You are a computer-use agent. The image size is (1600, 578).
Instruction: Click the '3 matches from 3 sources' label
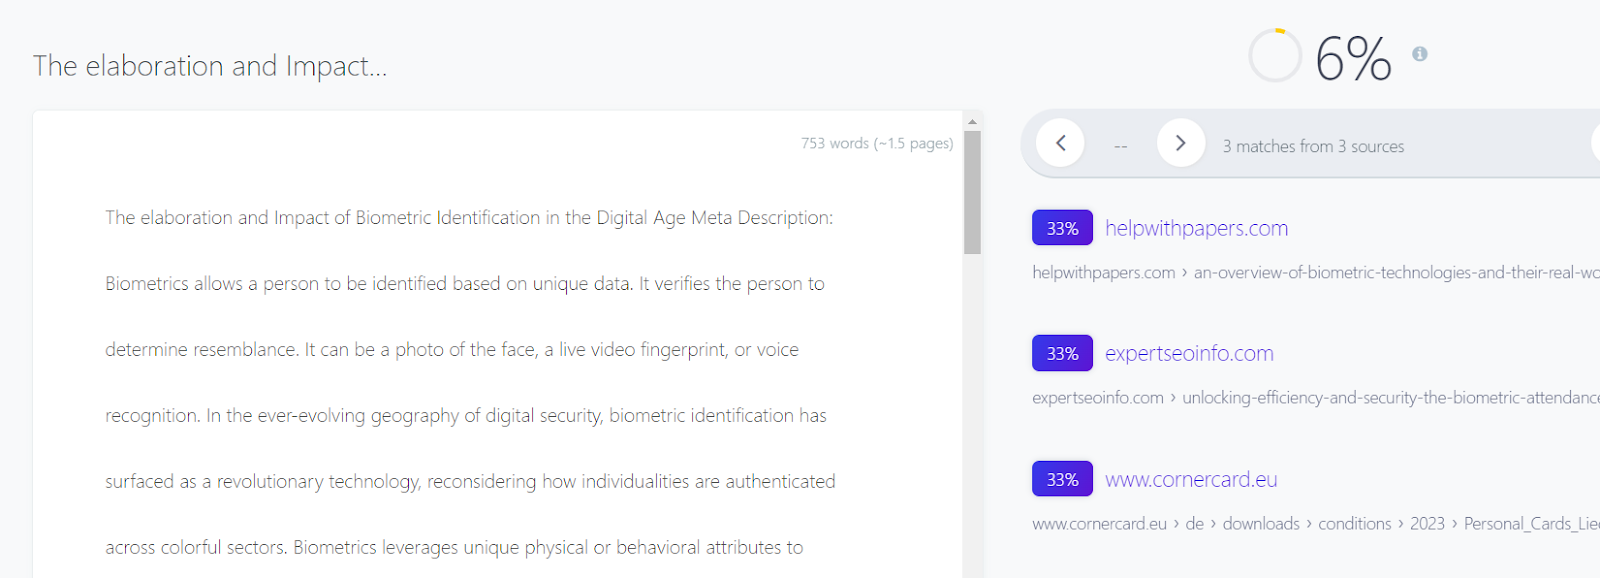tap(1313, 146)
